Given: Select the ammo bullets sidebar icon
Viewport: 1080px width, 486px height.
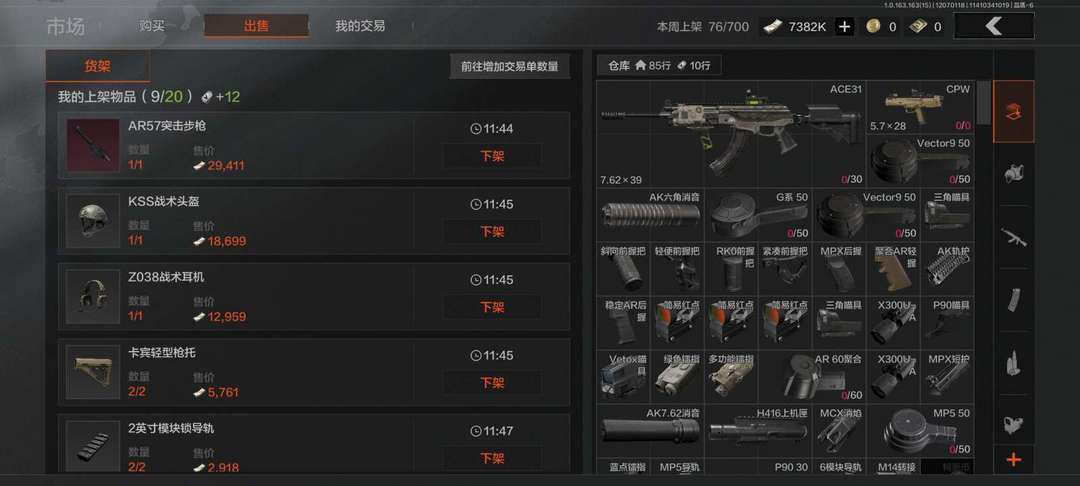Looking at the screenshot, I should click(x=1013, y=363).
